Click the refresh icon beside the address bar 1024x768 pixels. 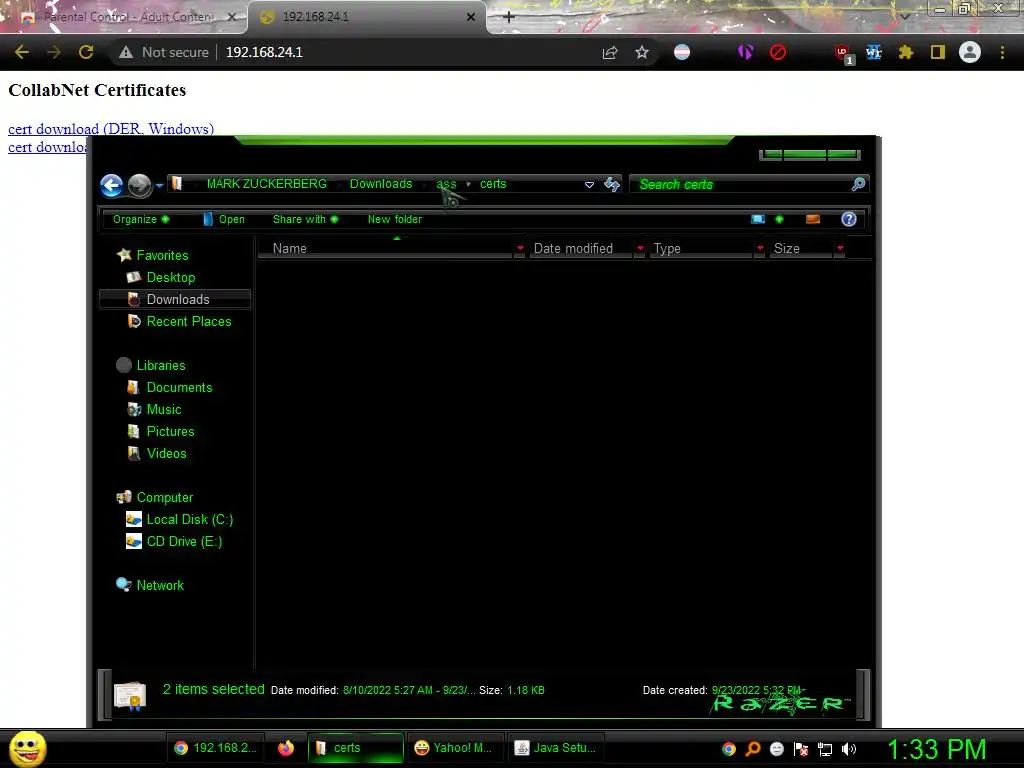click(x=612, y=185)
